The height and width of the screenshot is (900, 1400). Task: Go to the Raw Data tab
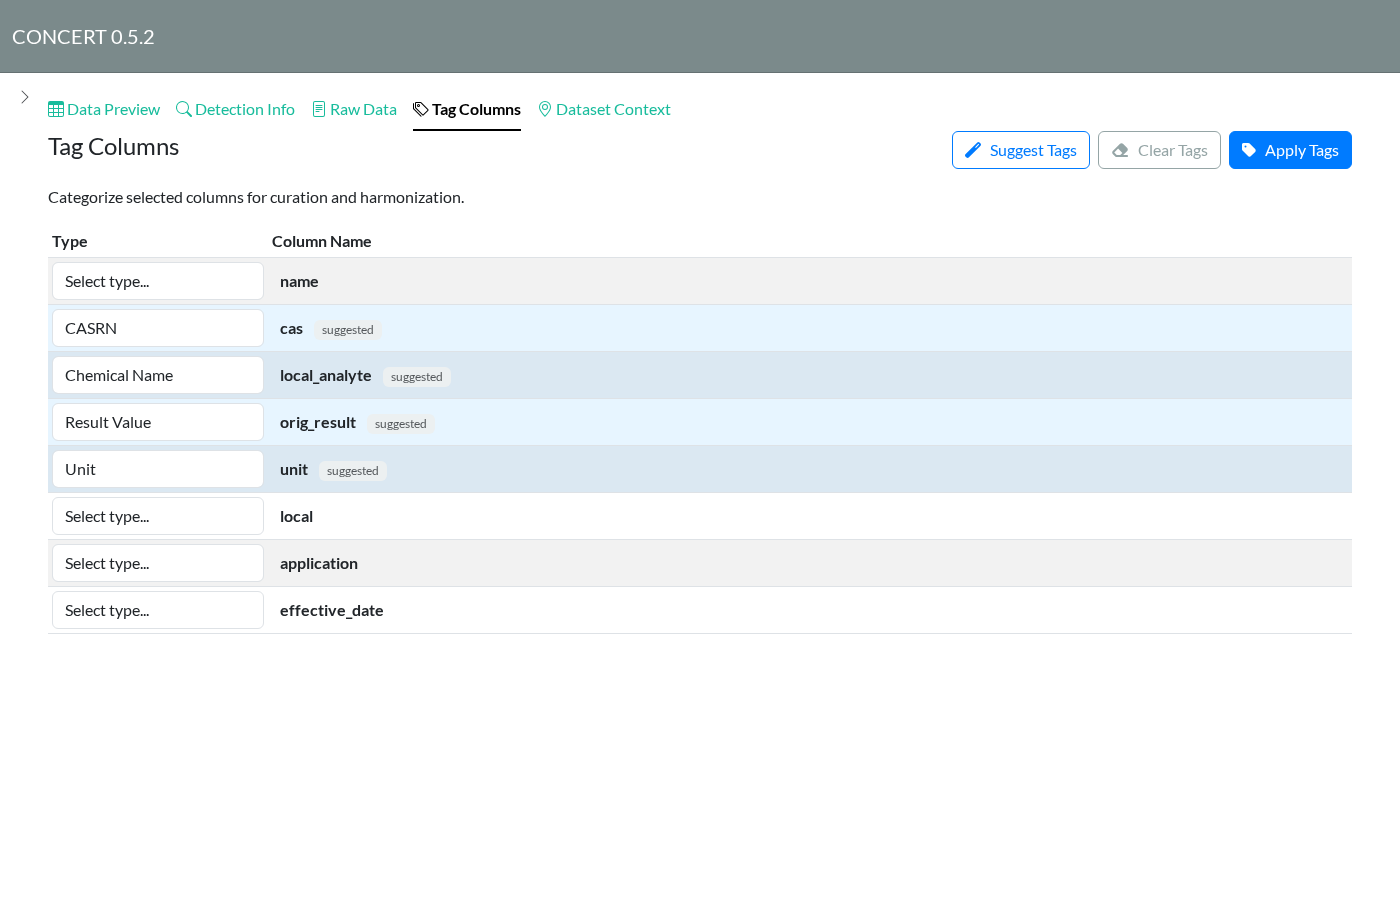(x=354, y=109)
